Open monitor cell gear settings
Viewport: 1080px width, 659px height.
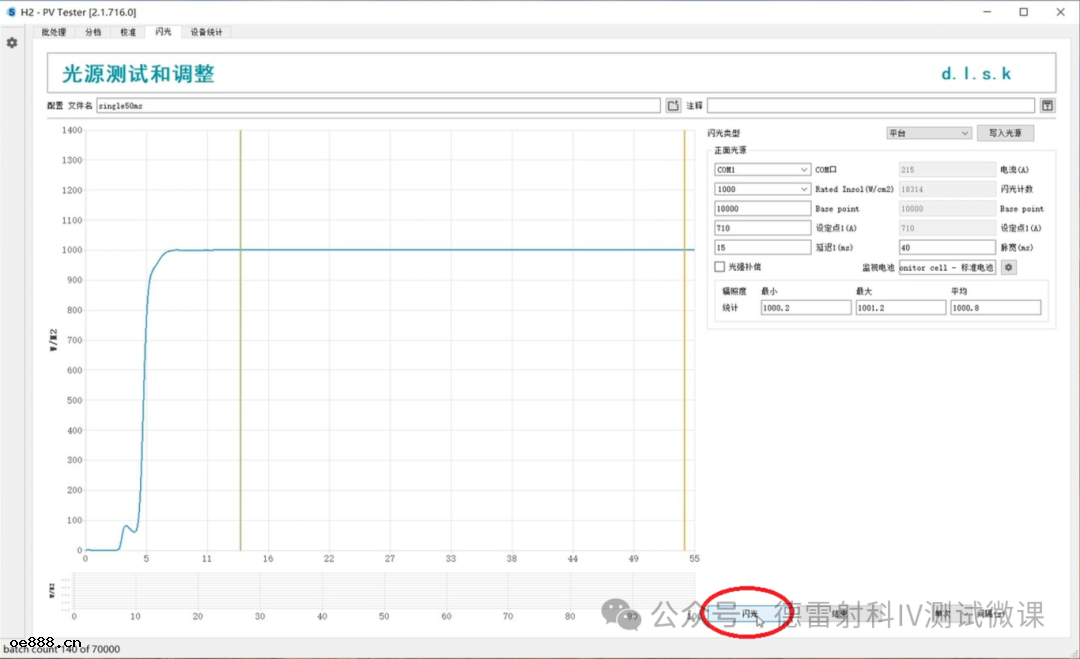[x=1008, y=267]
